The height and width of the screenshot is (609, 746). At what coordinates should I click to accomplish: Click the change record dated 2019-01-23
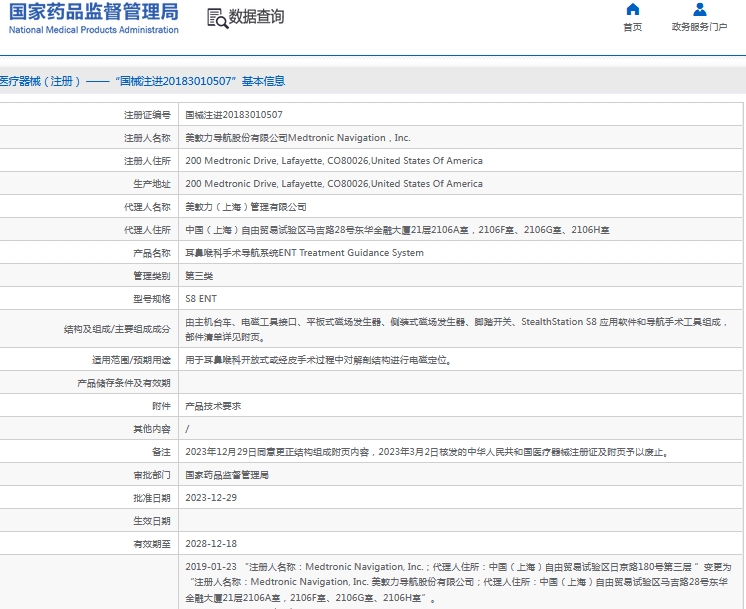coord(458,582)
